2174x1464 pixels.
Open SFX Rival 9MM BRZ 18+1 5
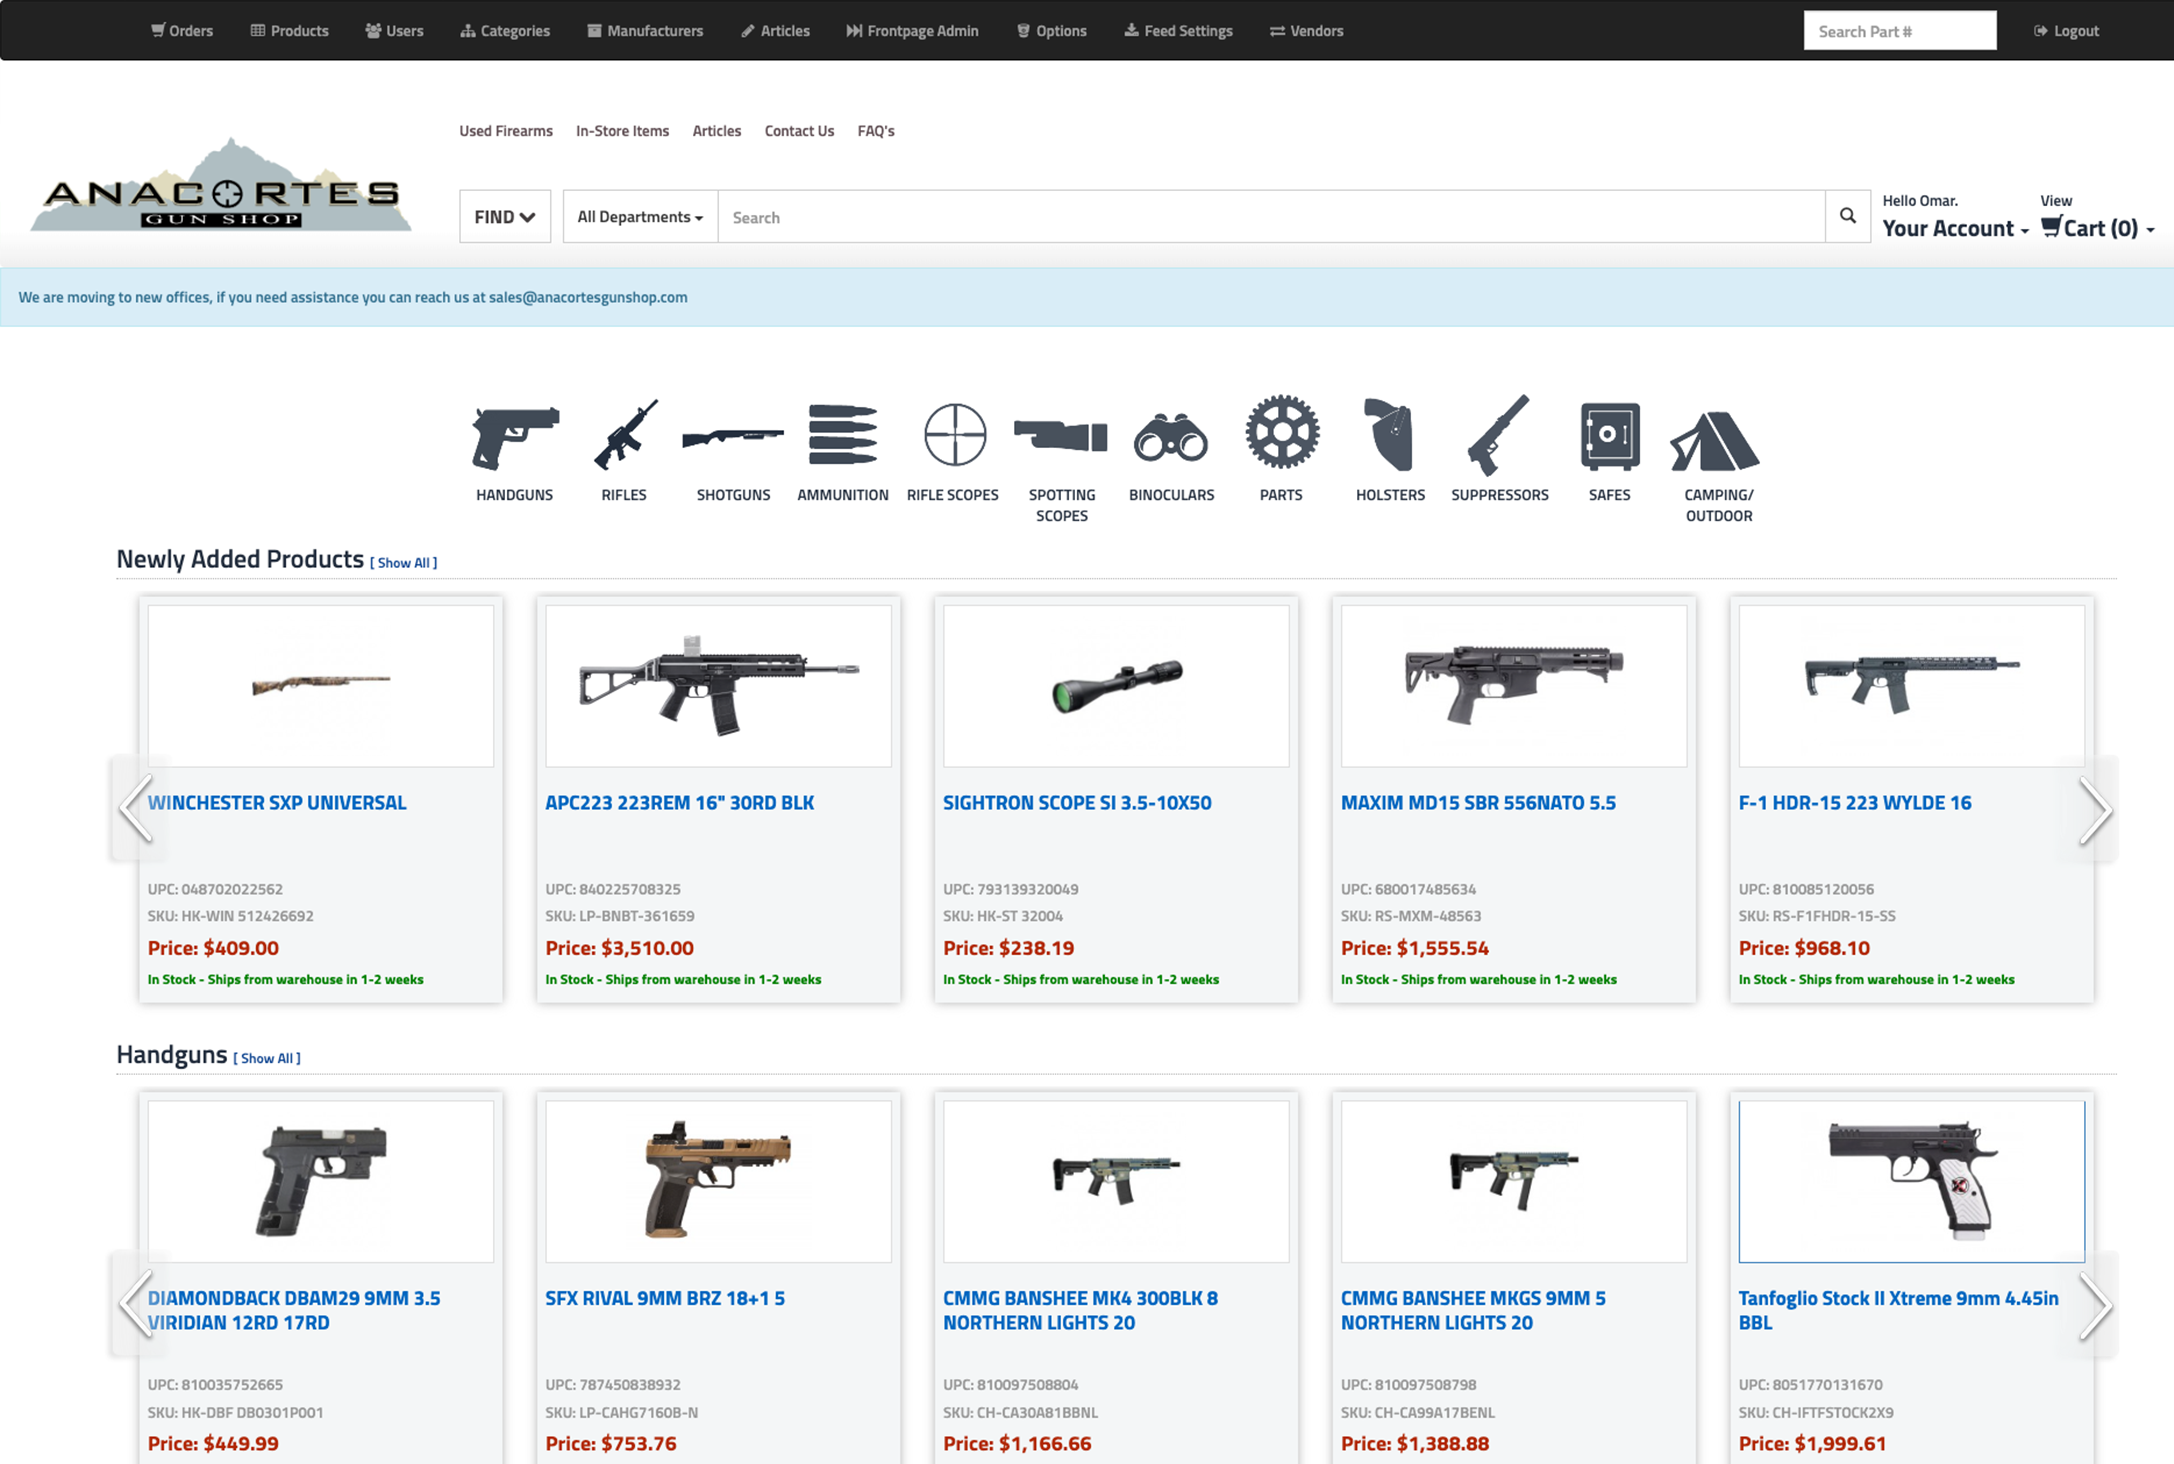click(x=665, y=1298)
